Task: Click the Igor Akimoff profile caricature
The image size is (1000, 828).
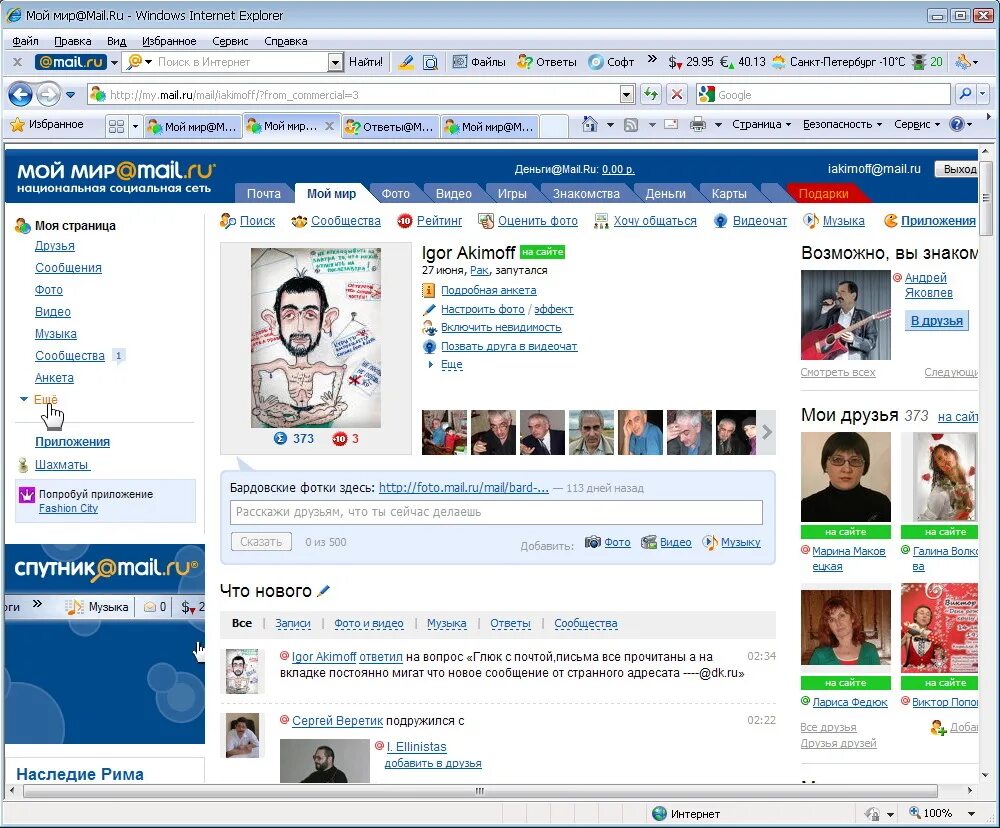Action: click(x=316, y=337)
